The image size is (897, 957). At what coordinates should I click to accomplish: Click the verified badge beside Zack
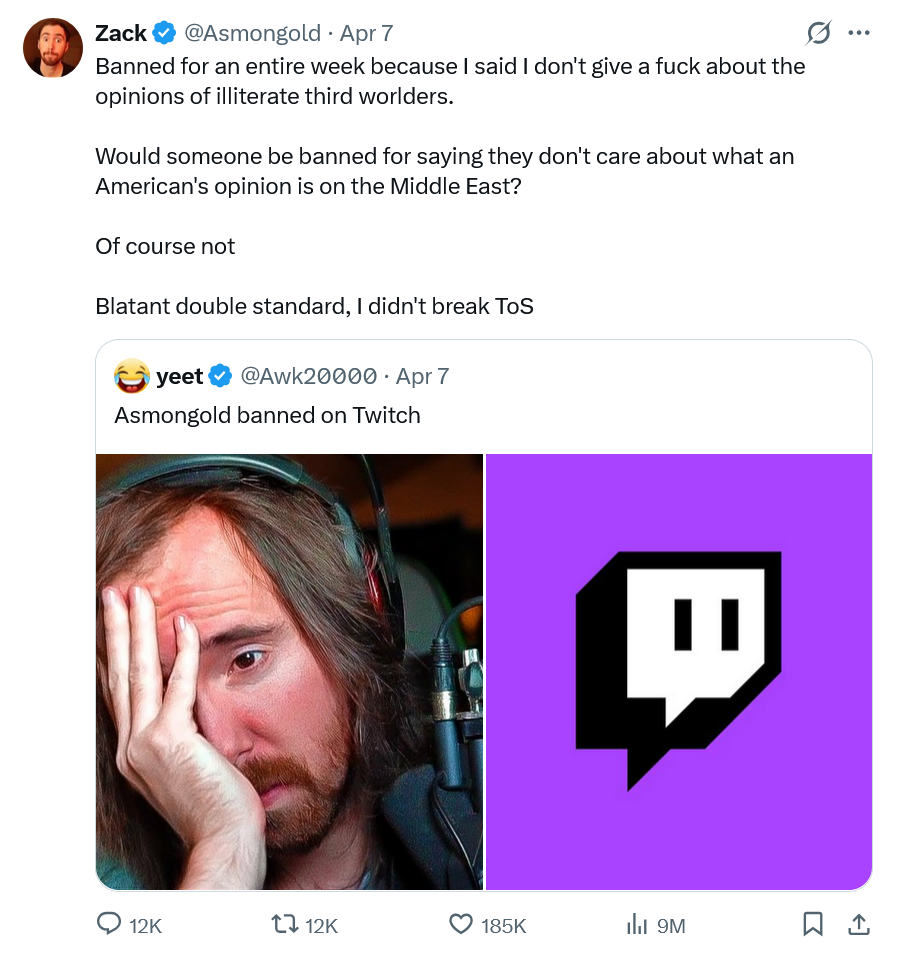coord(164,33)
